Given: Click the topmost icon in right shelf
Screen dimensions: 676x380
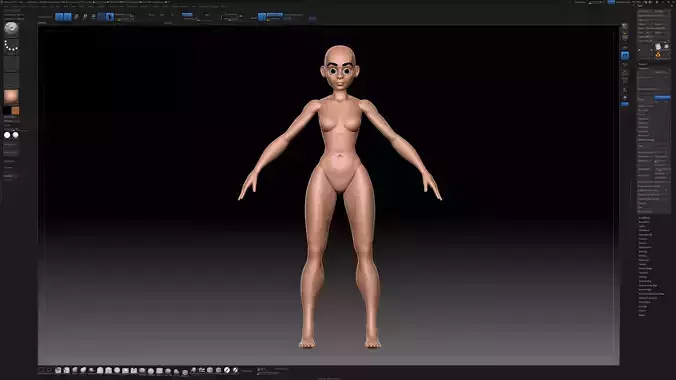Looking at the screenshot, I should [x=625, y=26].
